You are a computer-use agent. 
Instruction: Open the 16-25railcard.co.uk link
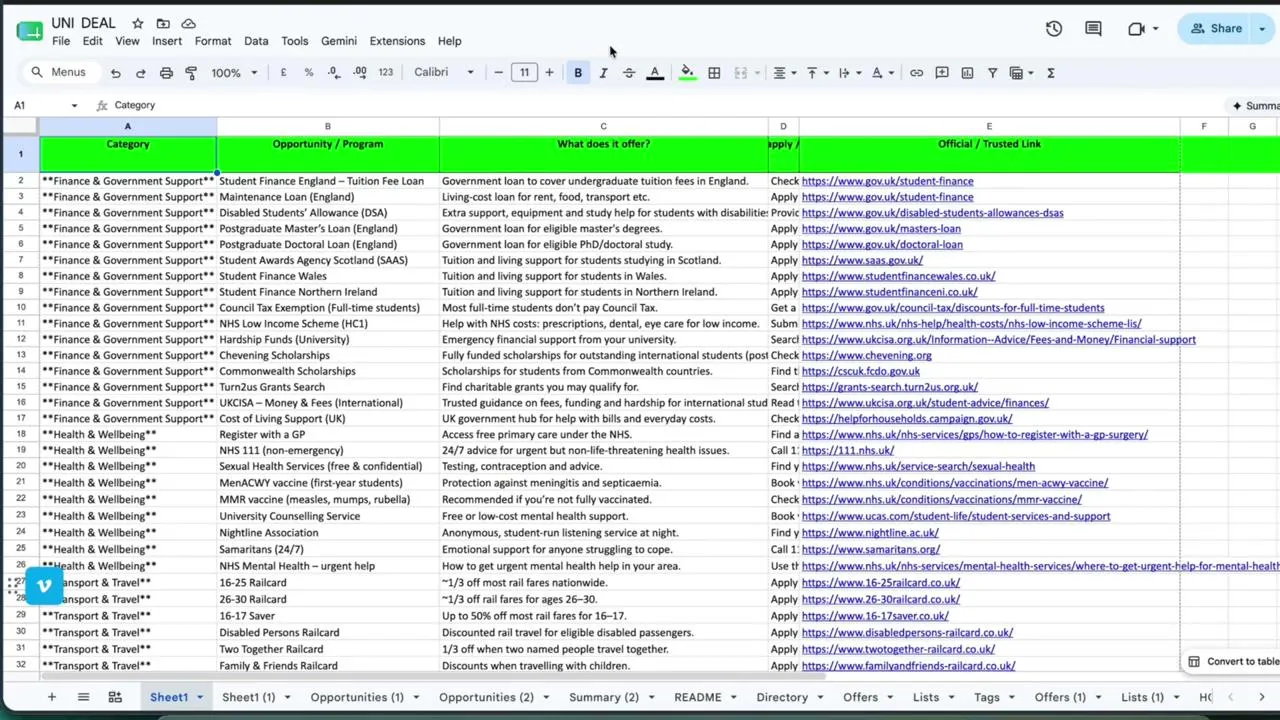point(880,583)
